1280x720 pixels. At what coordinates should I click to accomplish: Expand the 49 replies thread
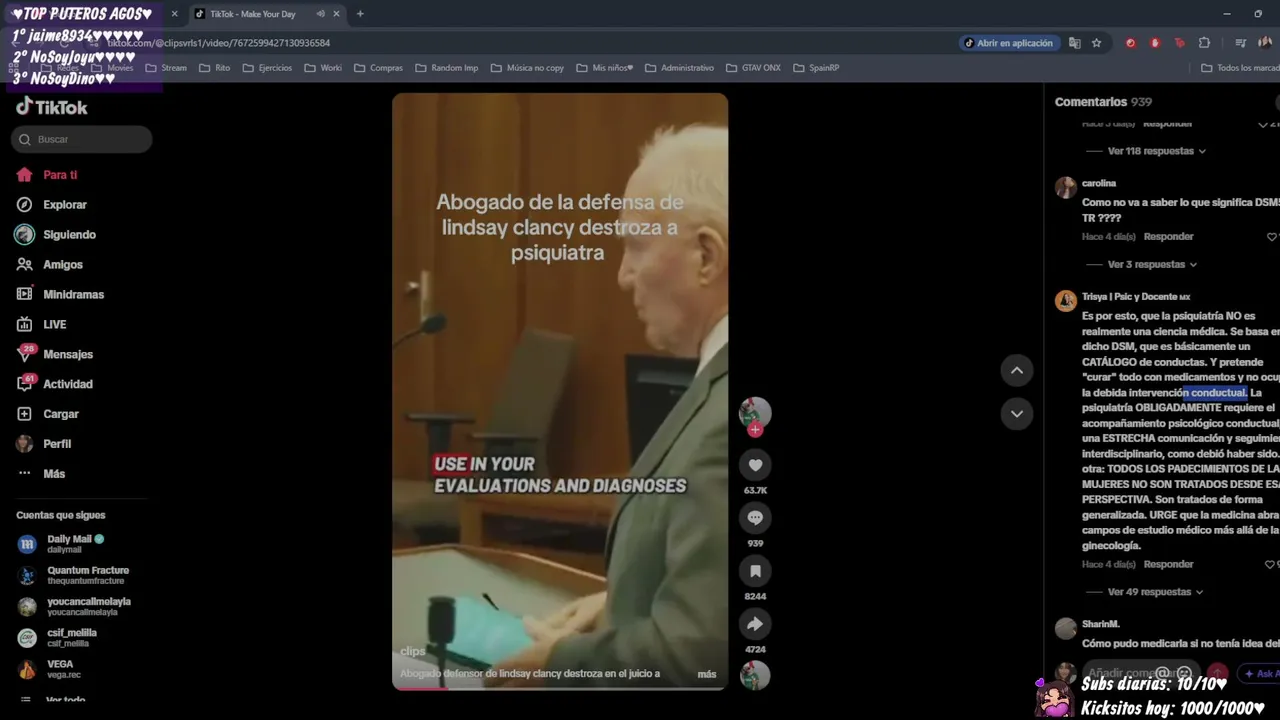point(1156,592)
